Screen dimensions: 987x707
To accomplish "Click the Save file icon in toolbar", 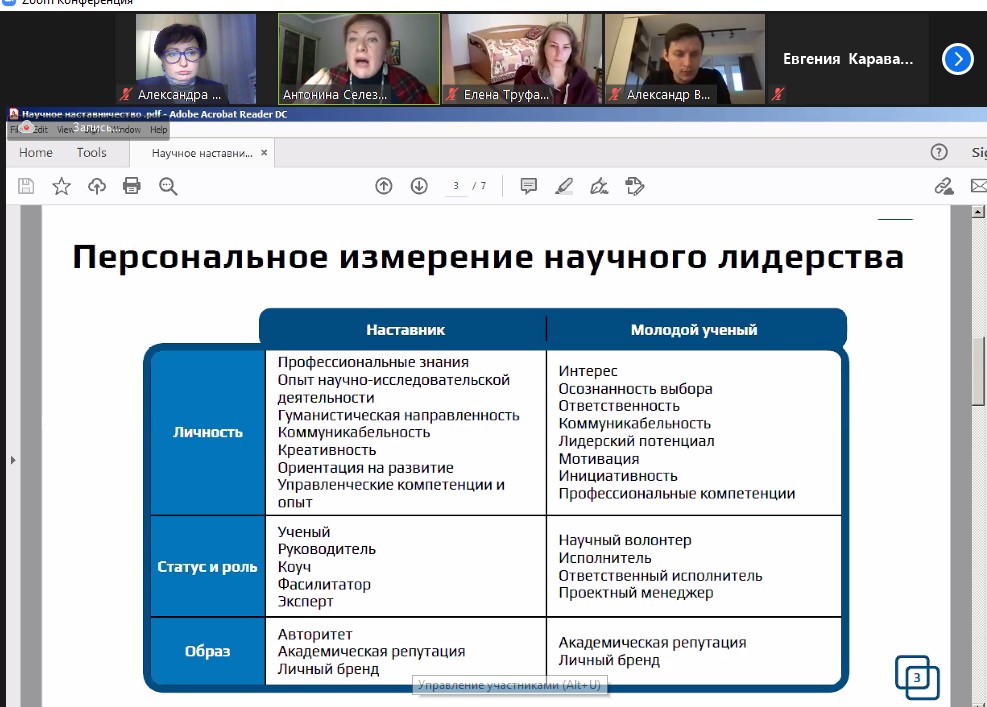I will 26,186.
